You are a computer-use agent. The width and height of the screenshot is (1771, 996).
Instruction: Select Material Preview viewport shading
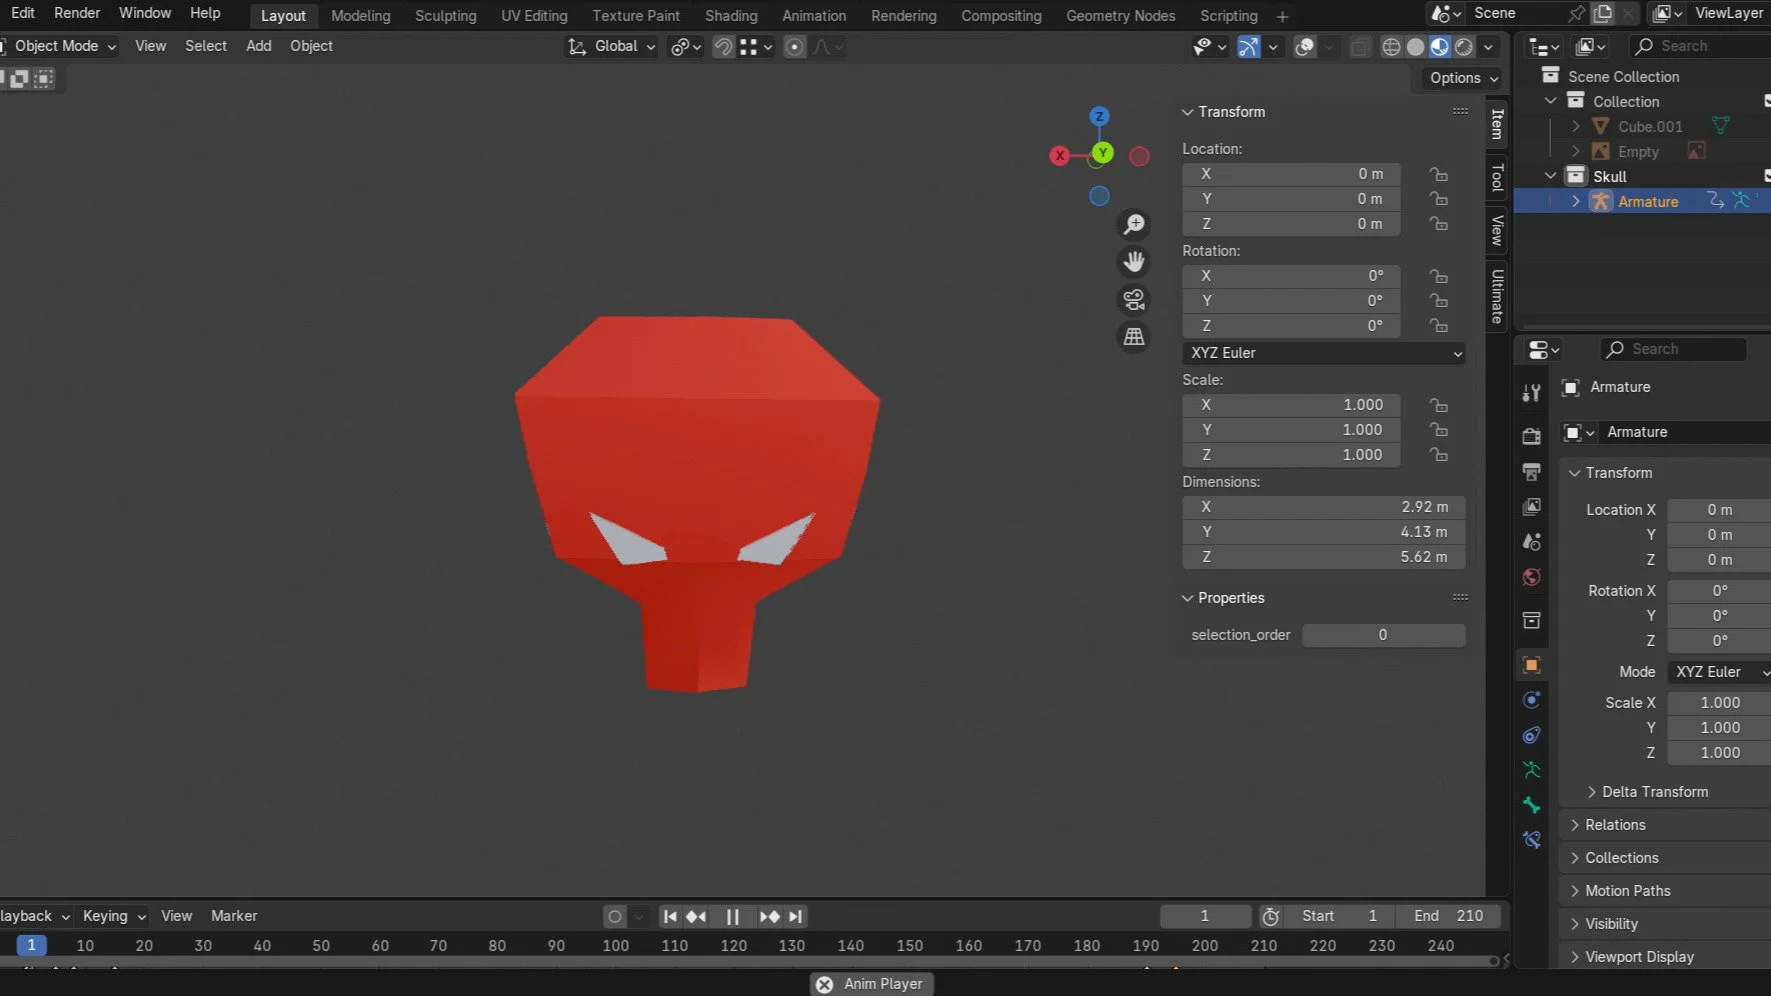pyautogui.click(x=1440, y=47)
